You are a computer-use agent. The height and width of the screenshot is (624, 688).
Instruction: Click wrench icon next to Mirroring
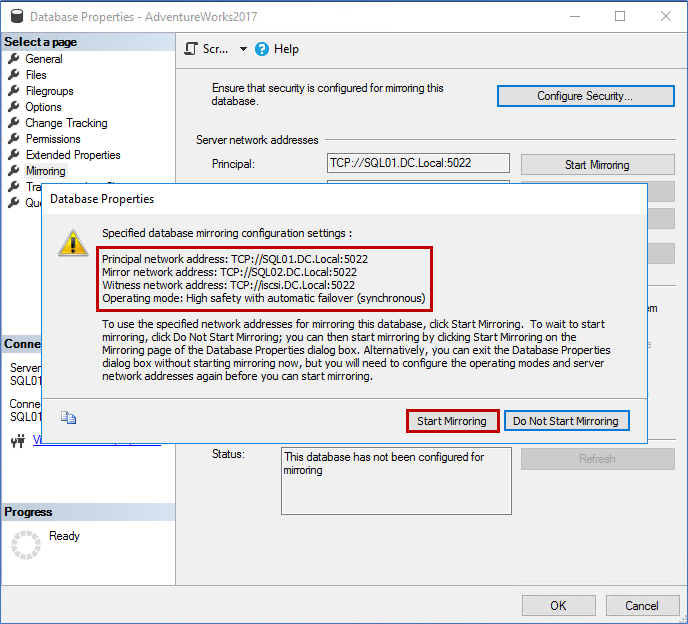(14, 170)
